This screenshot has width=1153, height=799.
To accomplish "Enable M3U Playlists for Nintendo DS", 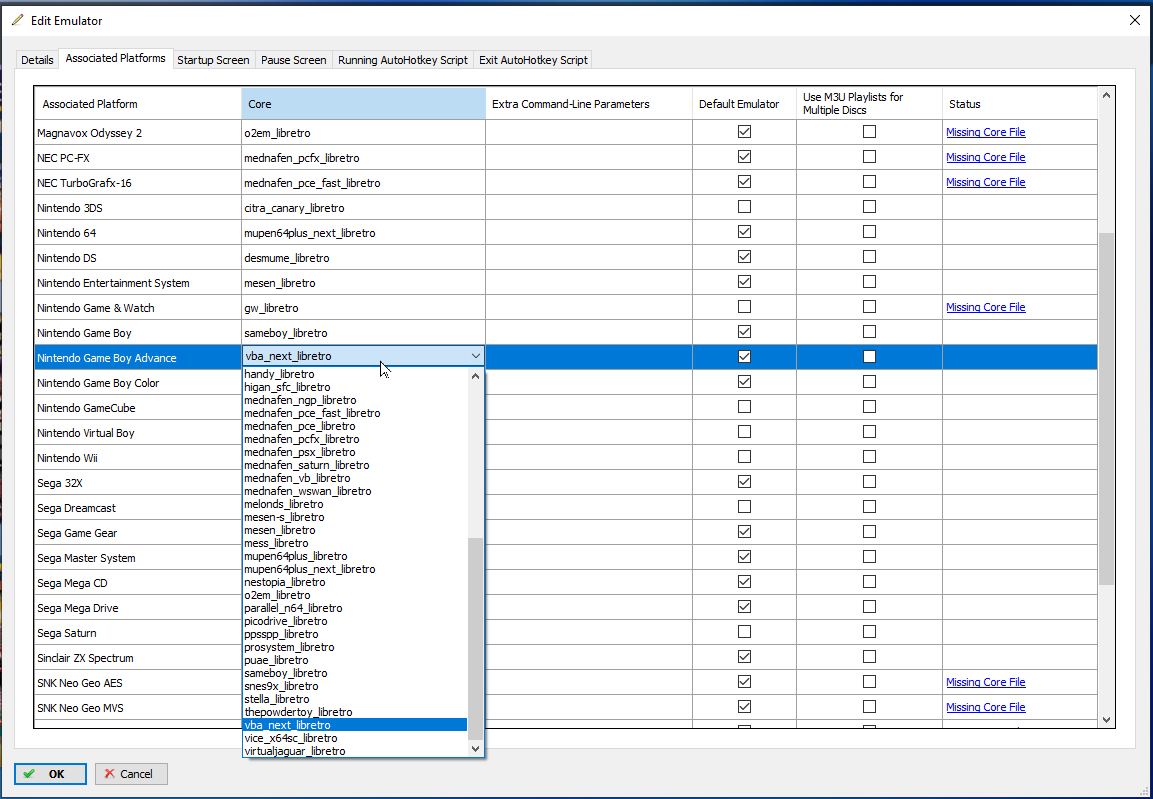I will click(869, 257).
